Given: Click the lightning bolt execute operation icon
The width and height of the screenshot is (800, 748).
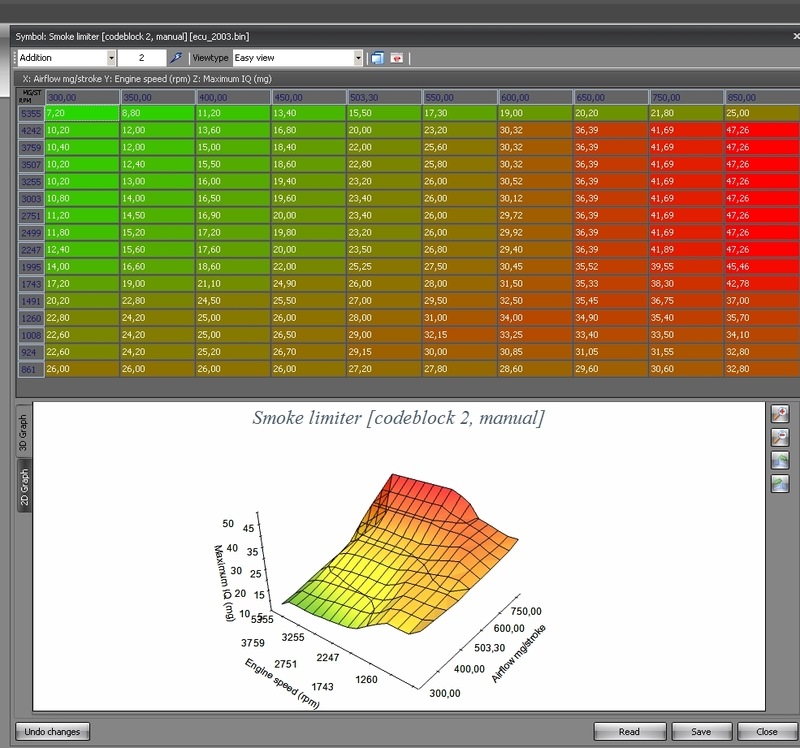Looking at the screenshot, I should pyautogui.click(x=177, y=58).
